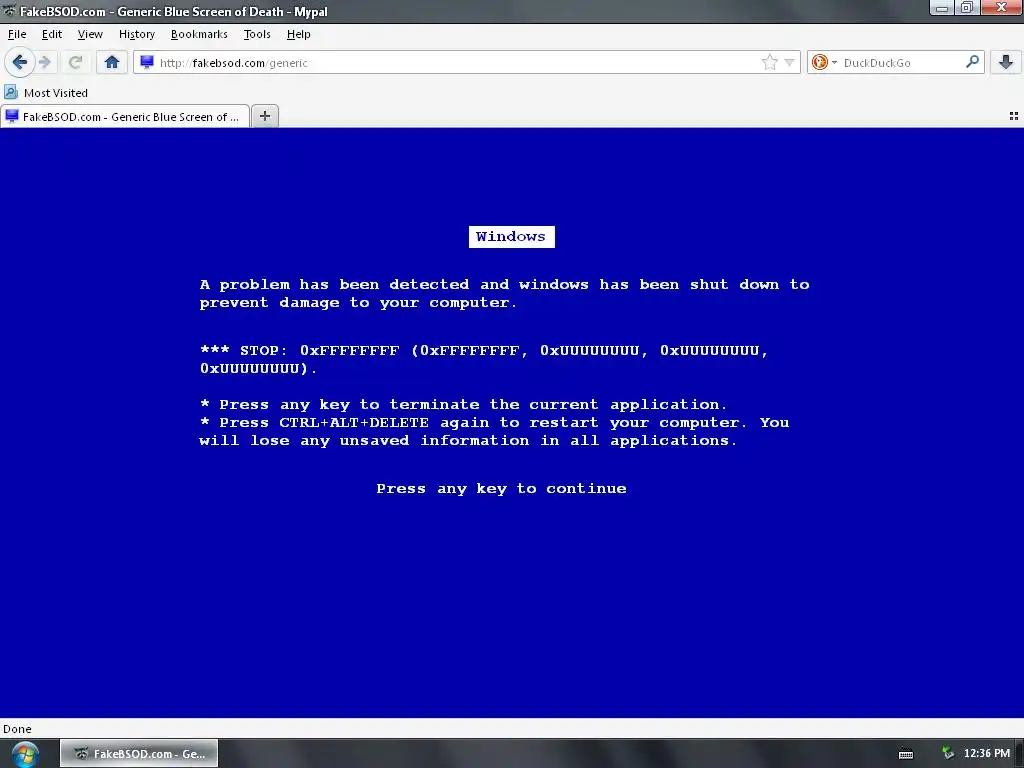1024x768 pixels.
Task: Go back using the Back arrow button
Action: (20, 63)
